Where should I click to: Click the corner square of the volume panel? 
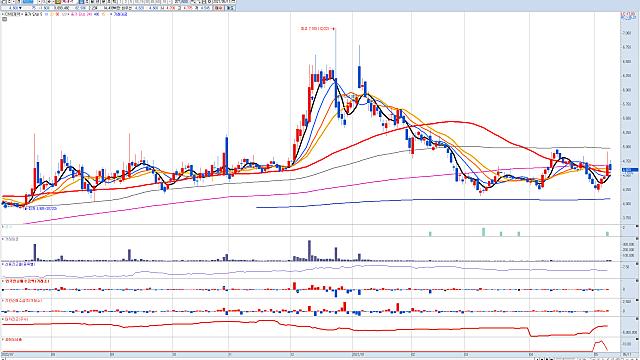pyautogui.click(x=637, y=239)
